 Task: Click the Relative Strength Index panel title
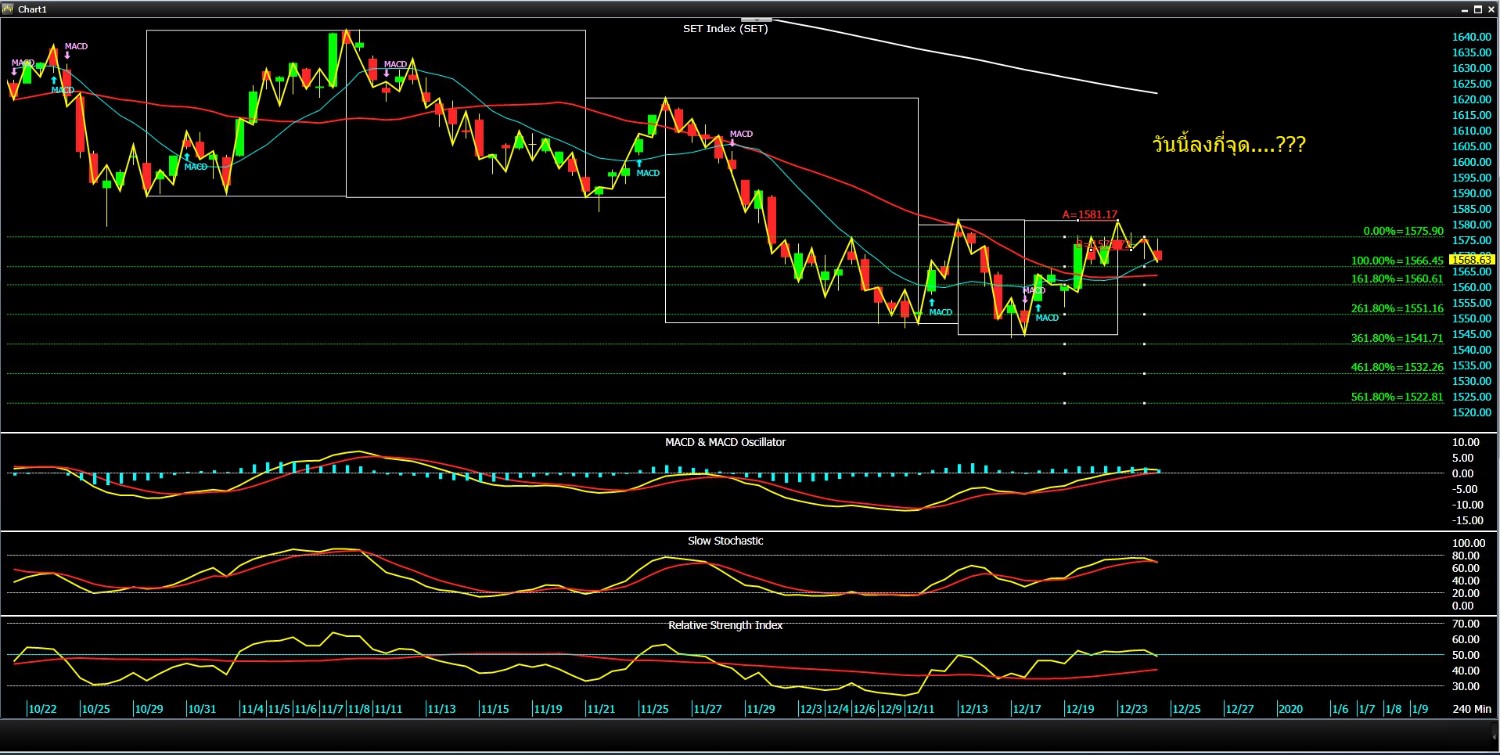(x=725, y=625)
